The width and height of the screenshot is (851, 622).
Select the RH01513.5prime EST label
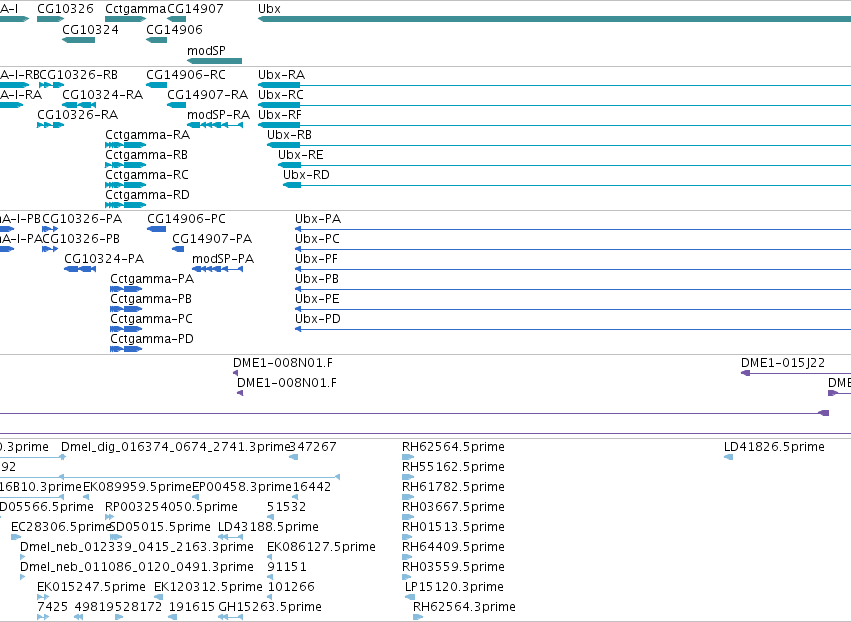tap(453, 528)
